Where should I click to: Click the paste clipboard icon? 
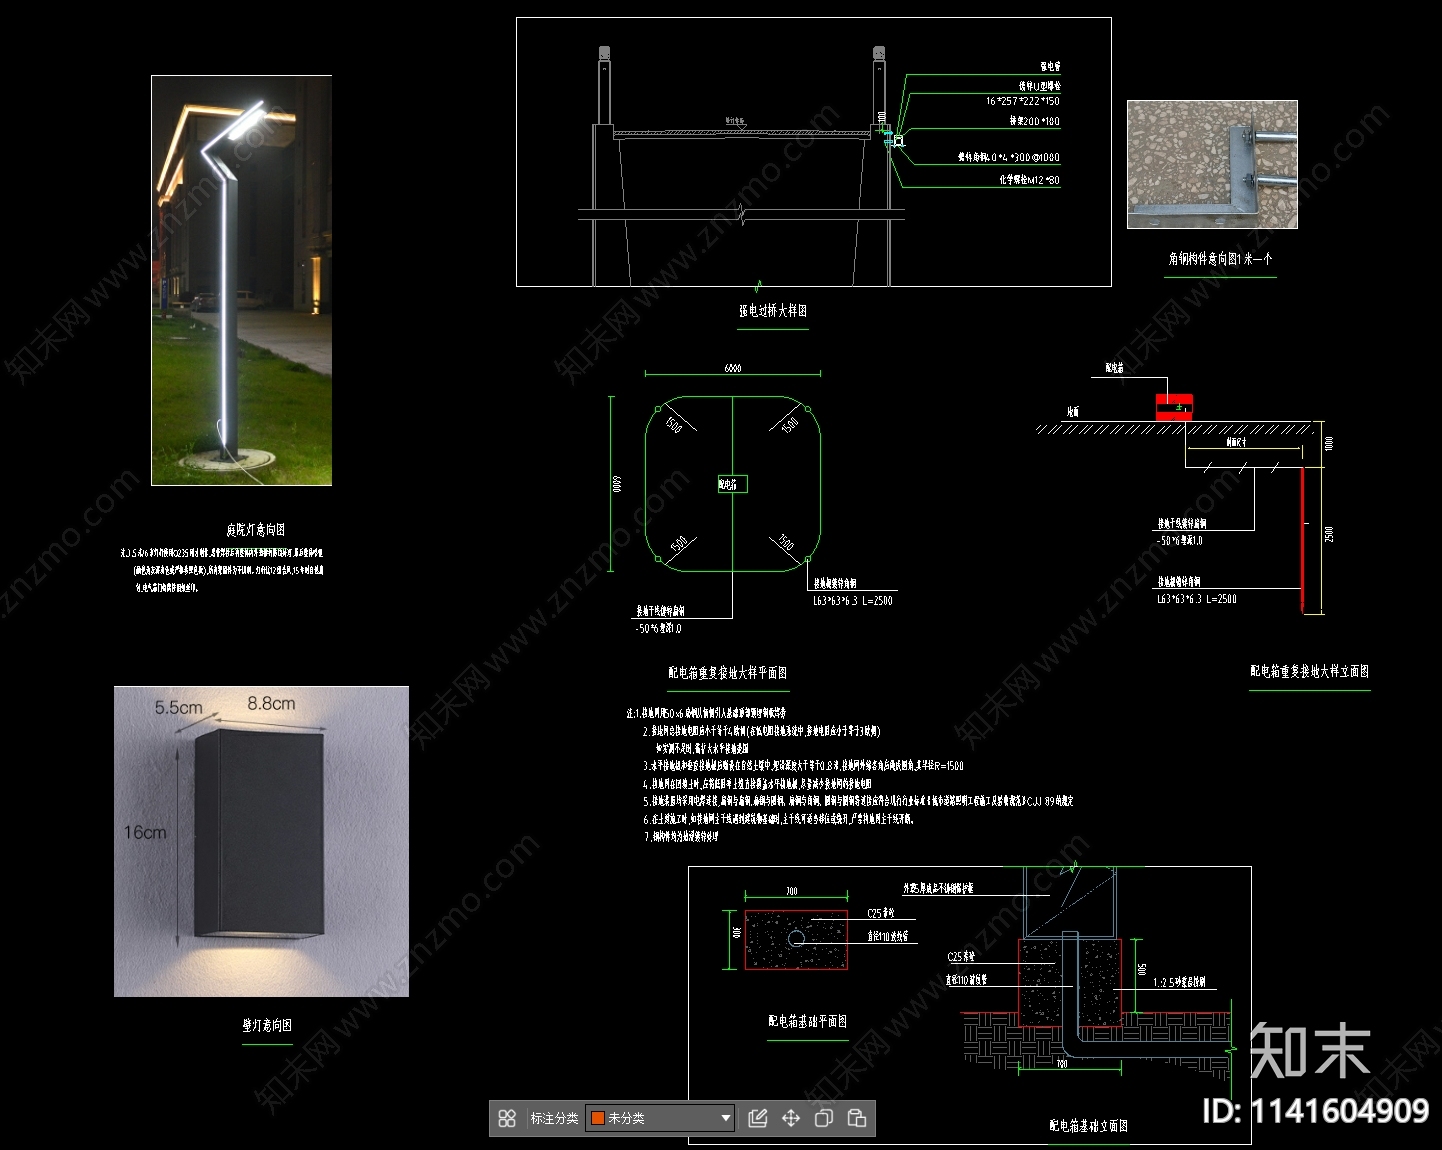pos(857,1118)
